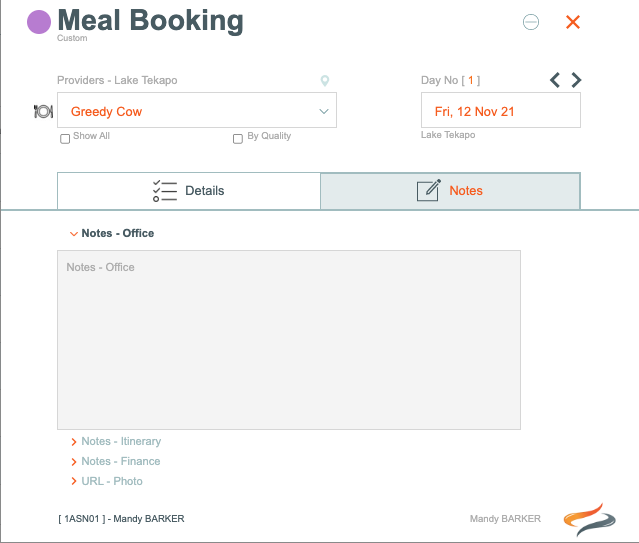The height and width of the screenshot is (543, 639).
Task: Click the orange swoosh logo icon
Action: [x=589, y=519]
